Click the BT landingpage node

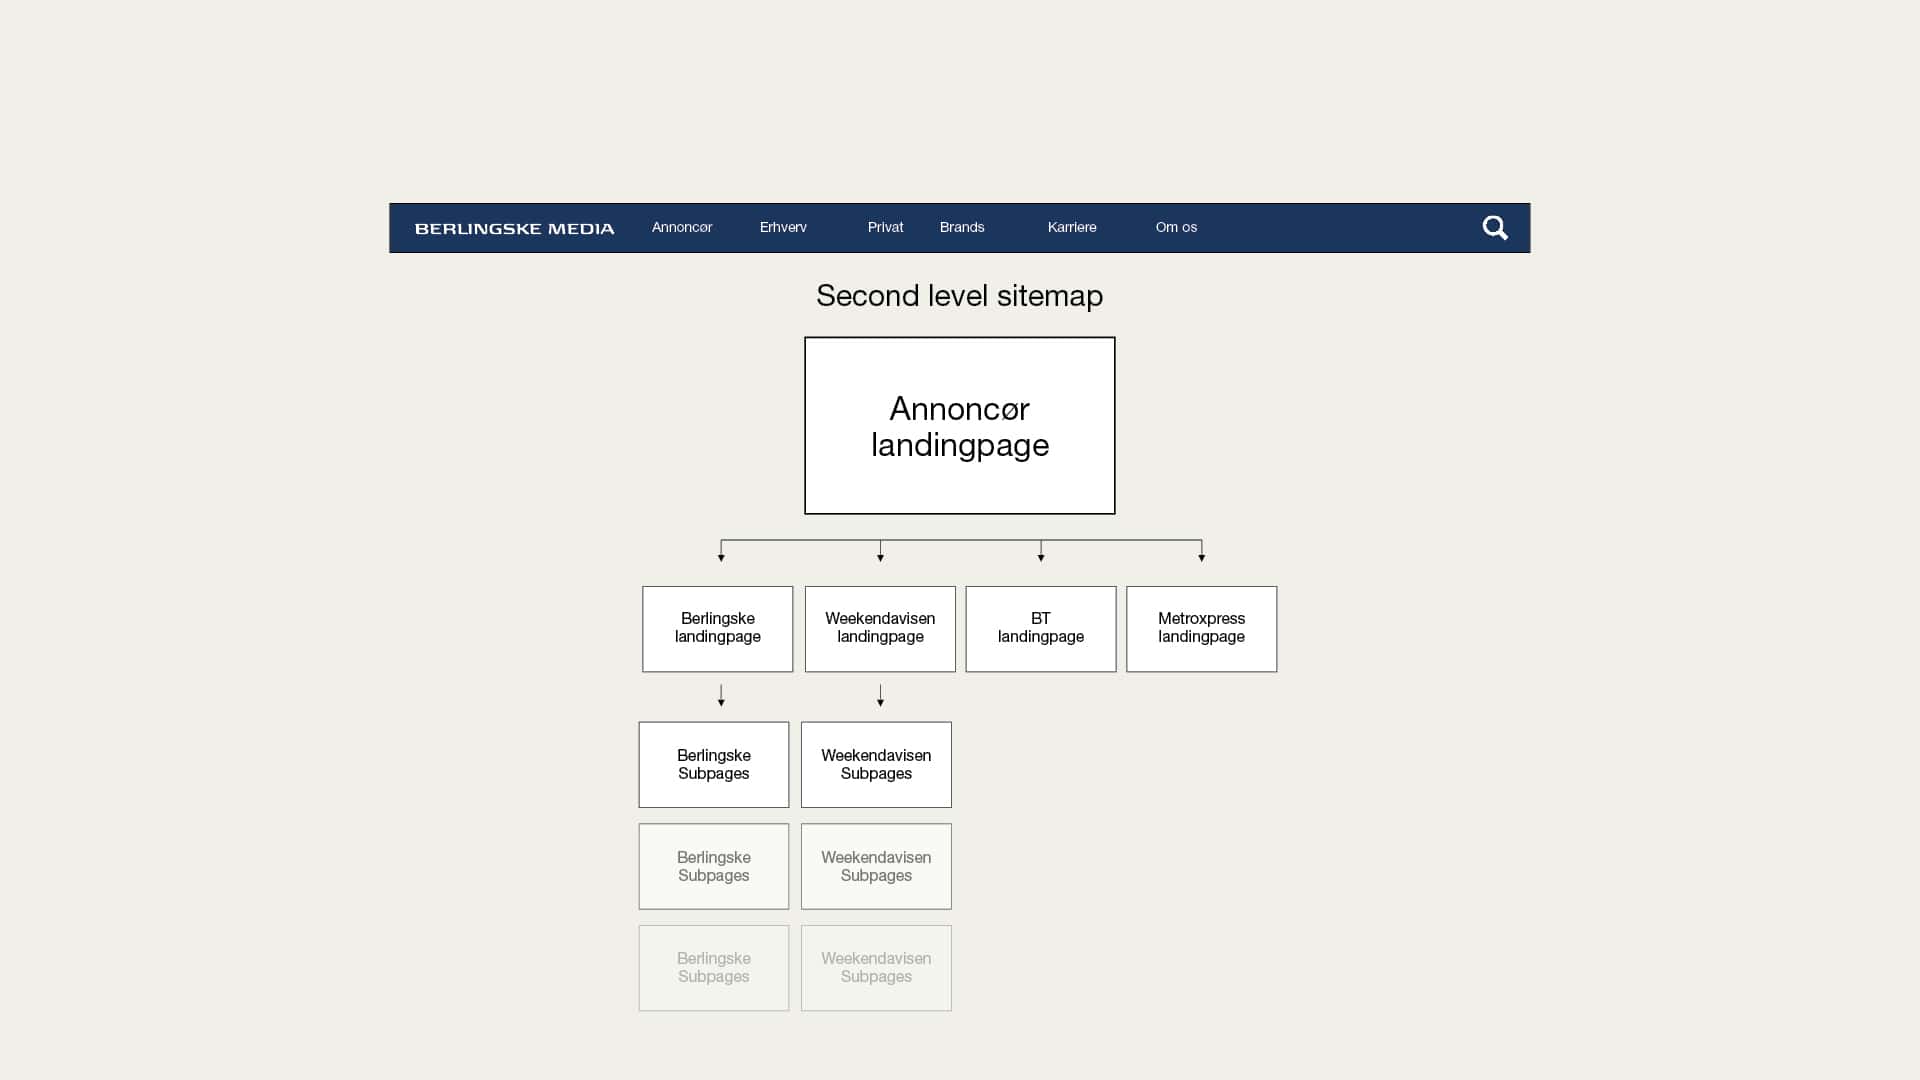[x=1040, y=628]
